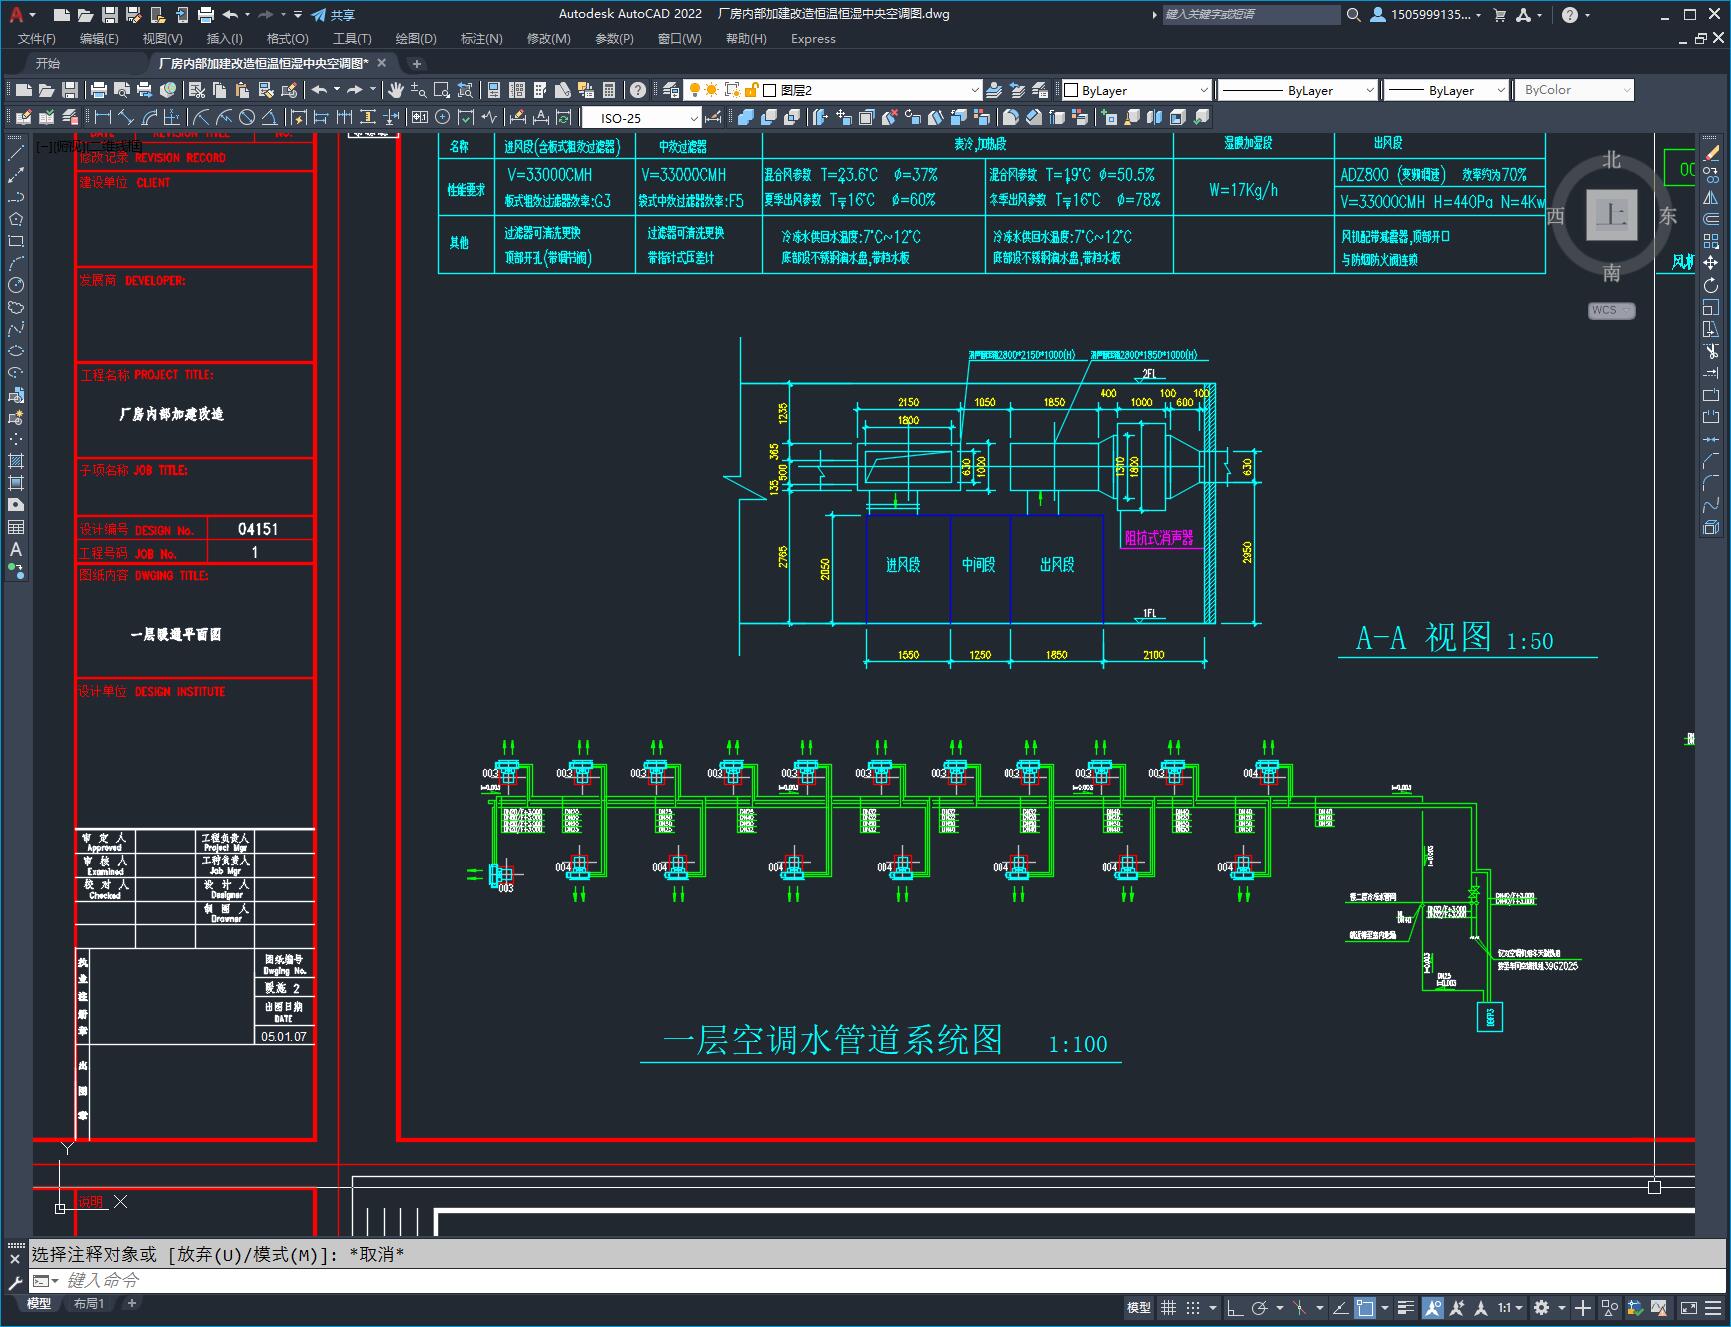Open the Table tool
Screen dimensions: 1731x1327
point(15,527)
